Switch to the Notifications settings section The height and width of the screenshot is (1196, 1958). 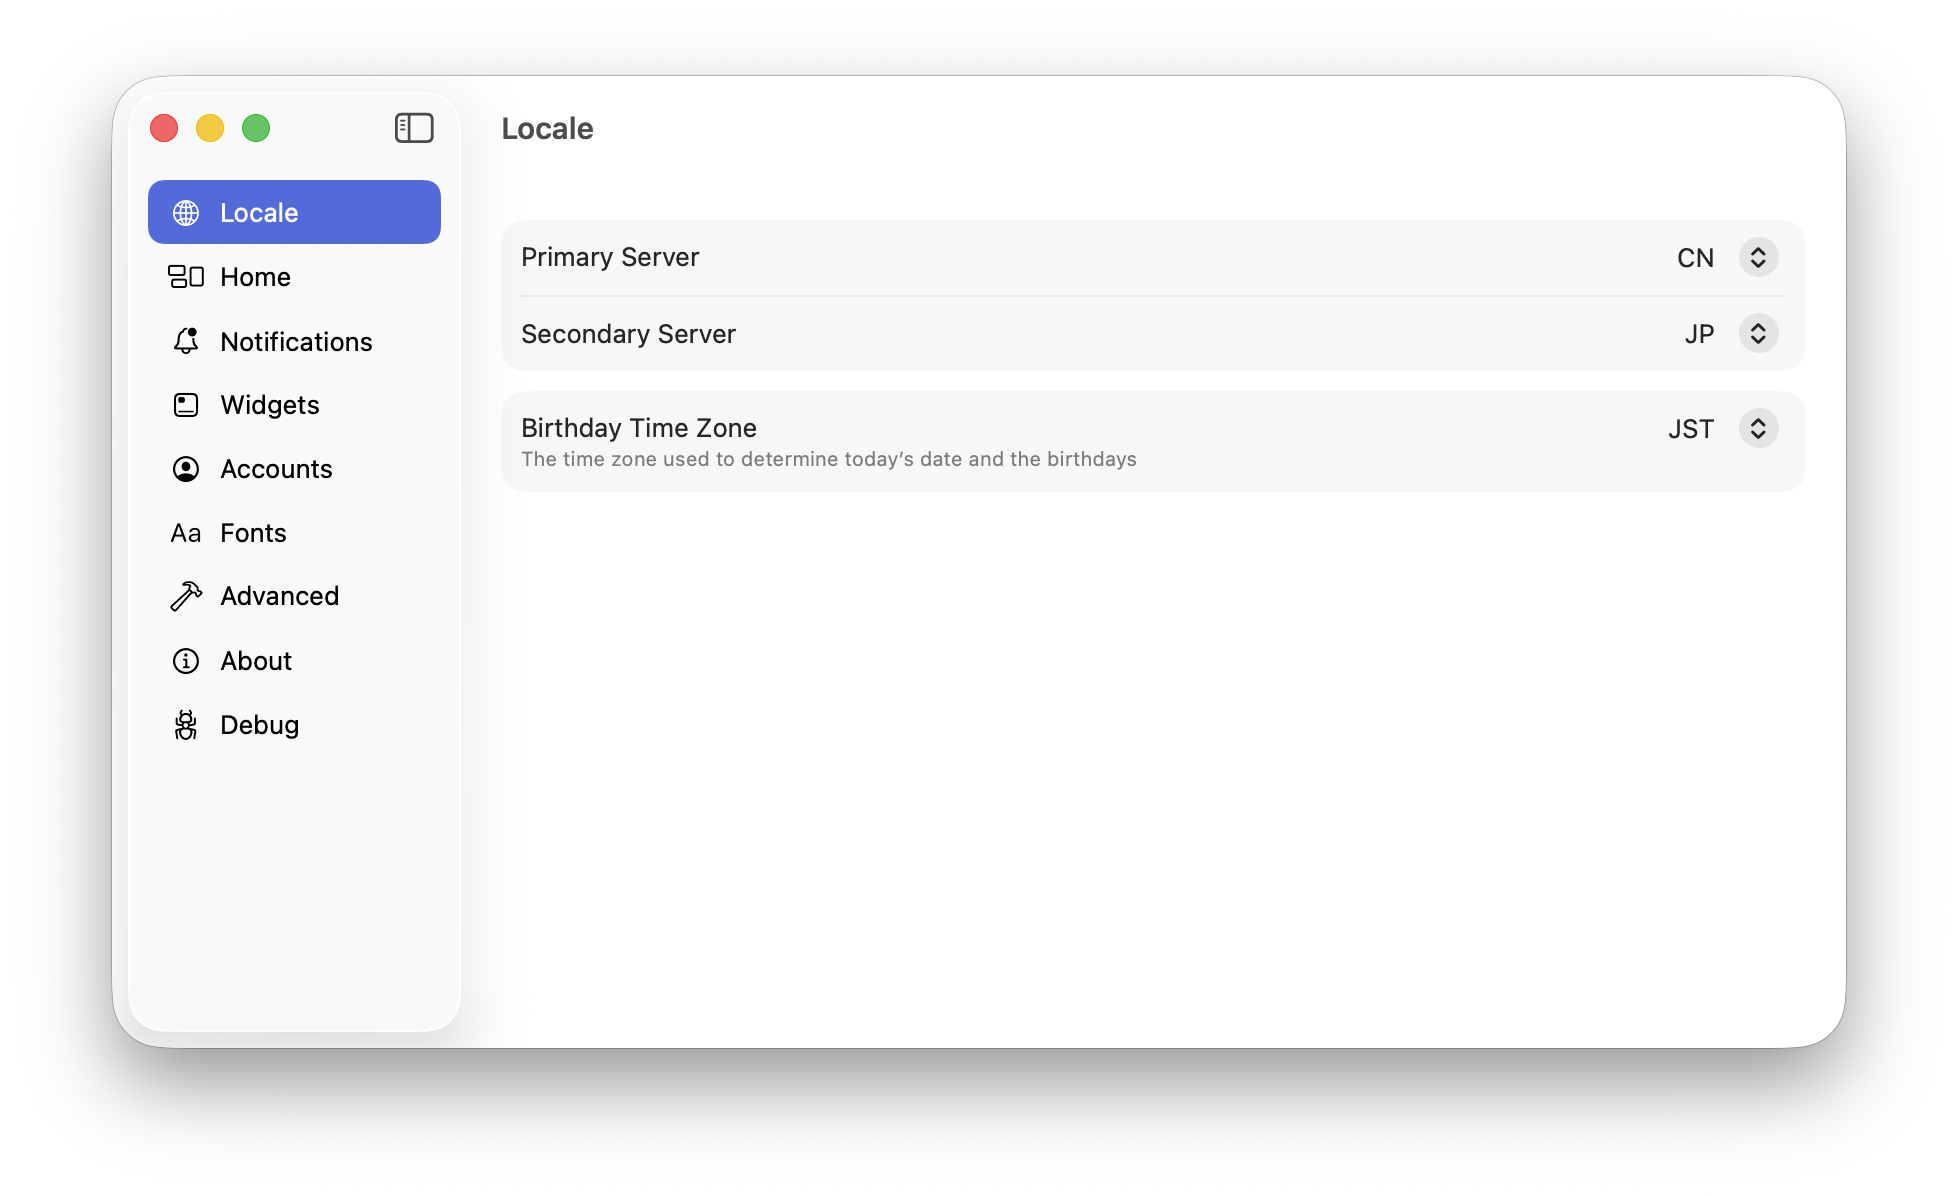(x=296, y=341)
